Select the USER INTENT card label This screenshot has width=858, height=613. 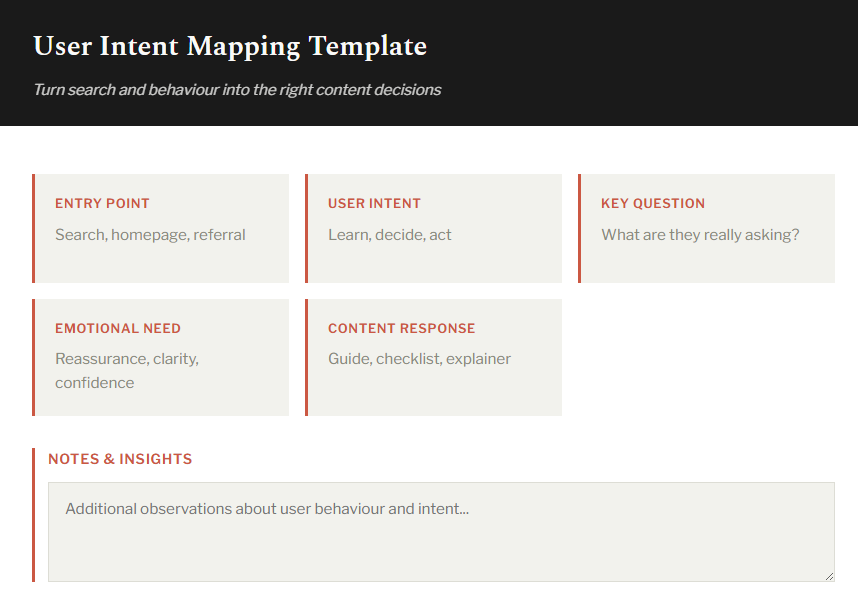(374, 203)
